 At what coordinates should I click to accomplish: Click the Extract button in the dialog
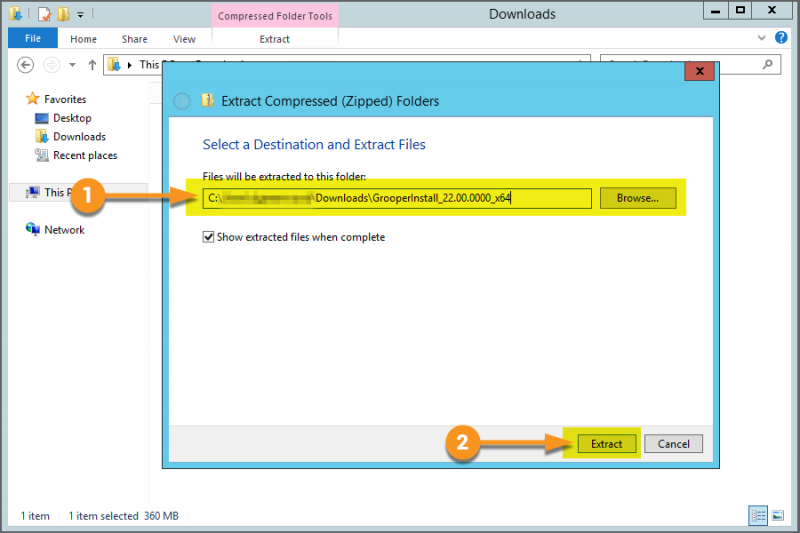tap(607, 444)
